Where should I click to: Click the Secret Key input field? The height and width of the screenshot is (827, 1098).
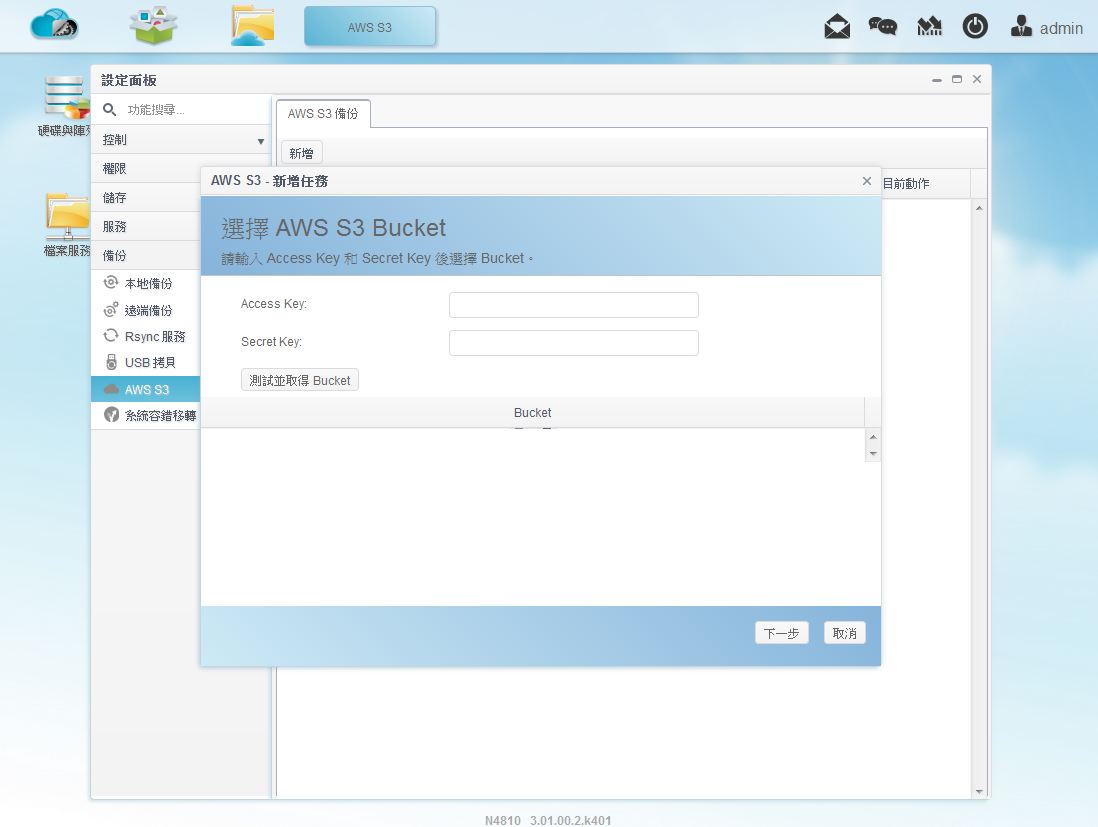click(574, 342)
